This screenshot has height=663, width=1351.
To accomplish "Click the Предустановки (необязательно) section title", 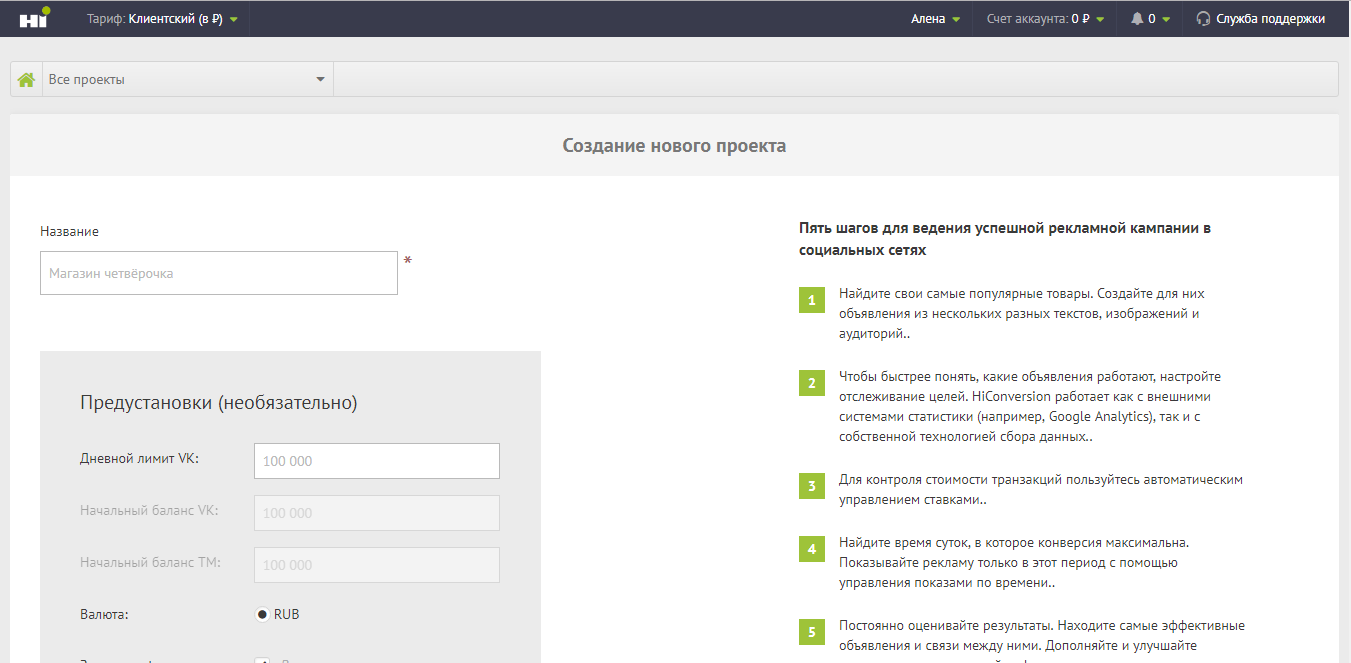I will [218, 403].
